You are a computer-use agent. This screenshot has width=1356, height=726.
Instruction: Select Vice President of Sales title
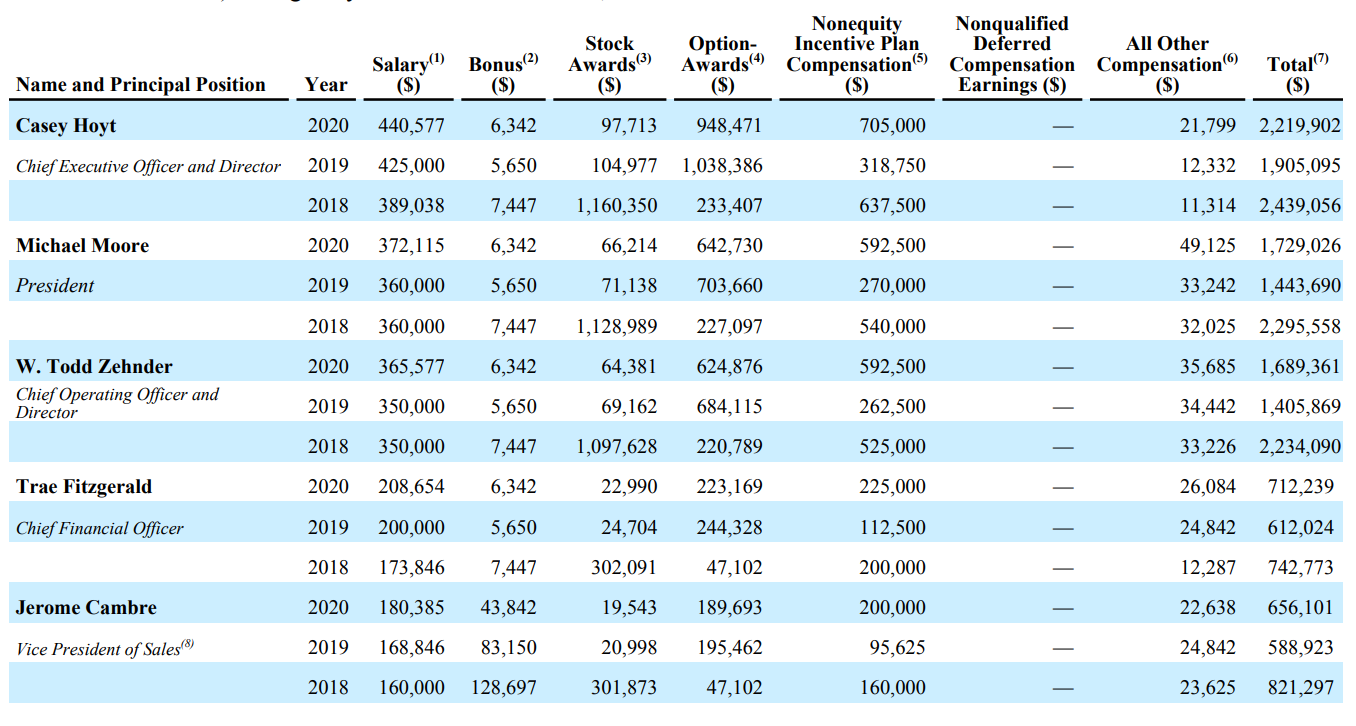105,648
